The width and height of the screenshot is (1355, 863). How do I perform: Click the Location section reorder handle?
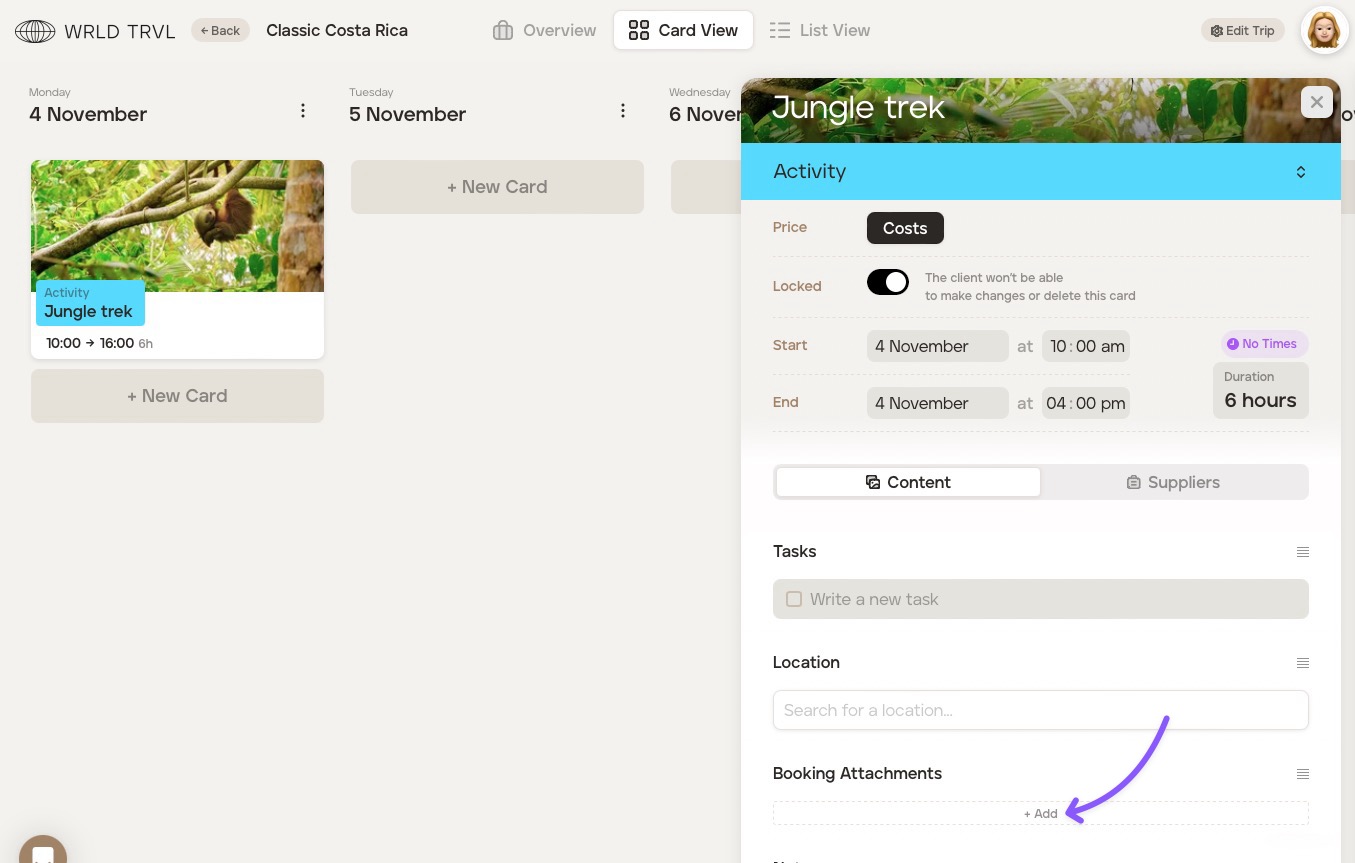[1302, 663]
